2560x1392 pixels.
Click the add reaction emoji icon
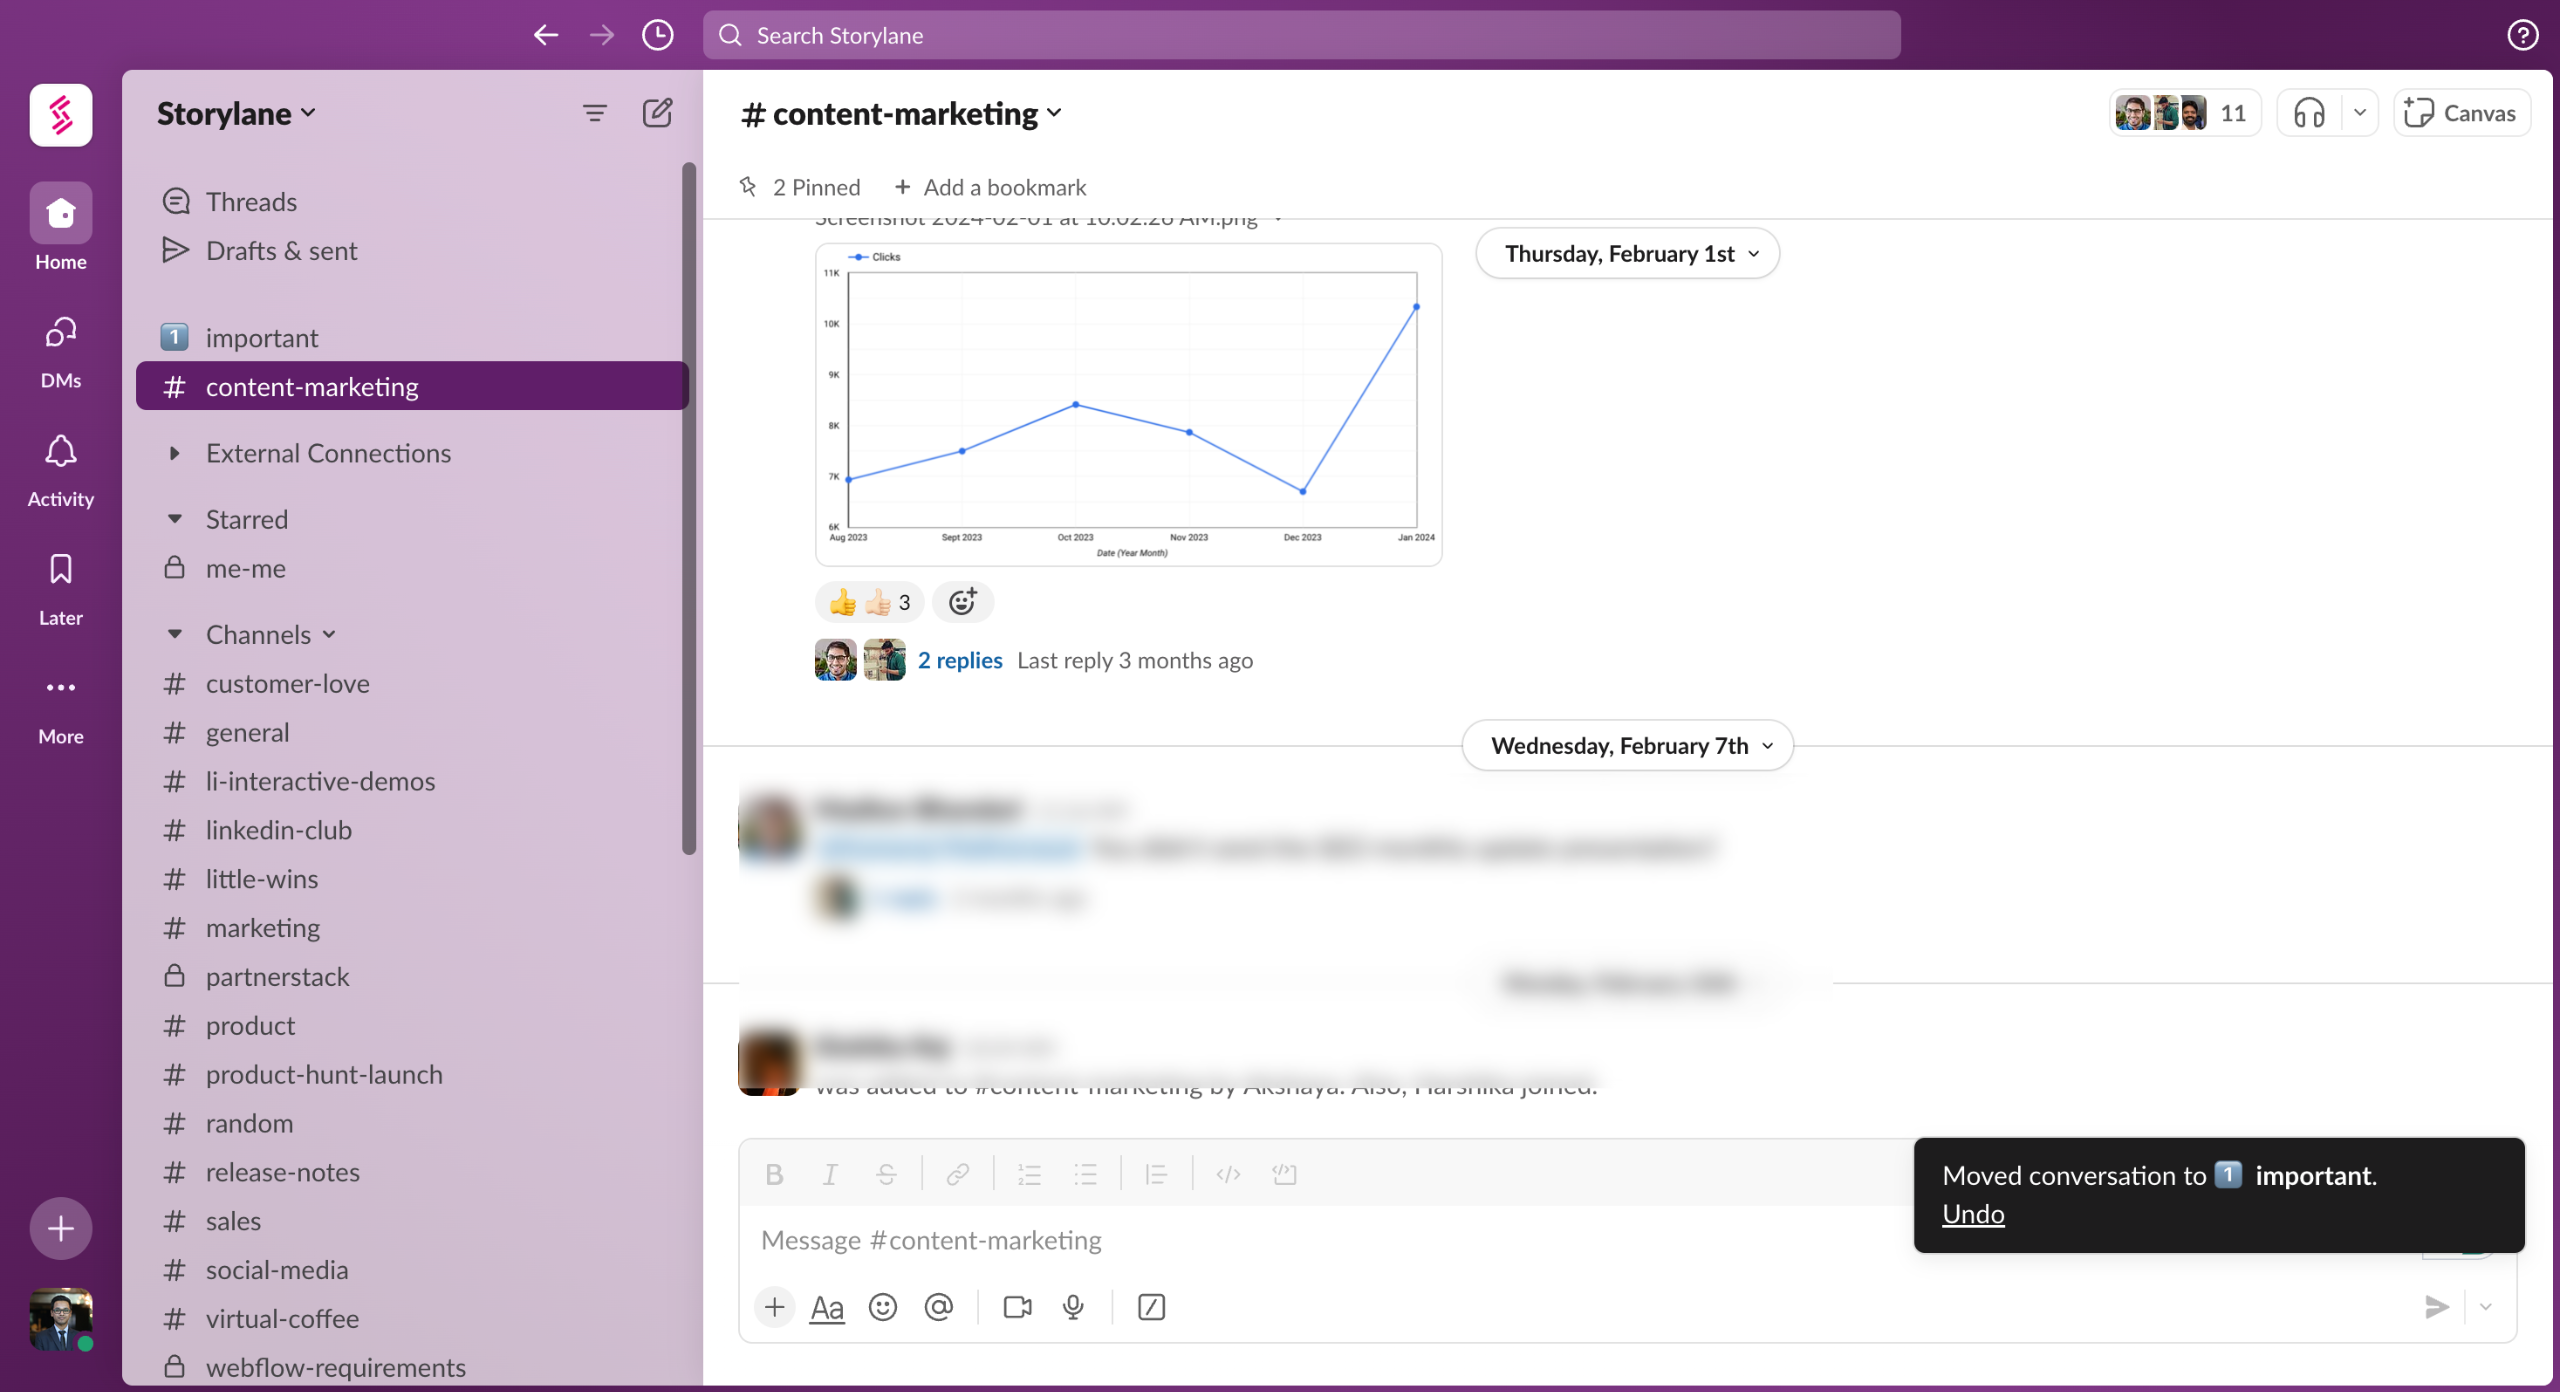[x=962, y=602]
